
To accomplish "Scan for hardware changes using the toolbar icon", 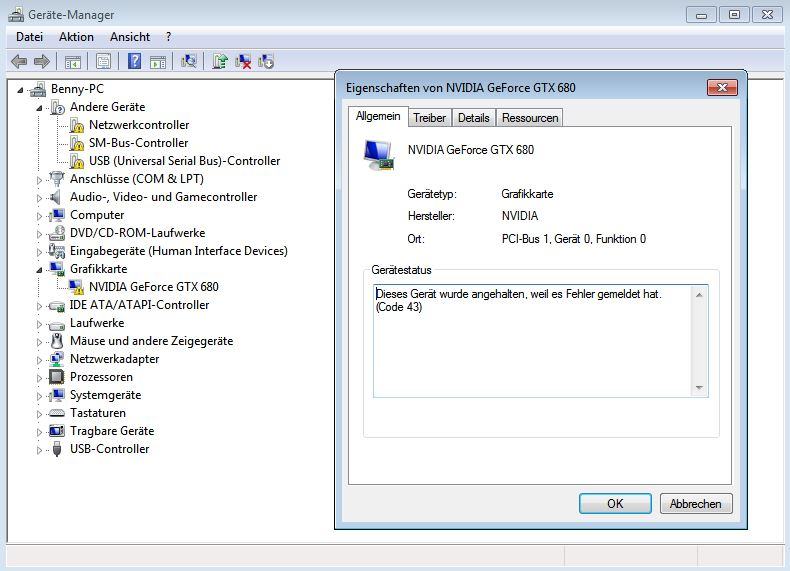I will pos(188,61).
